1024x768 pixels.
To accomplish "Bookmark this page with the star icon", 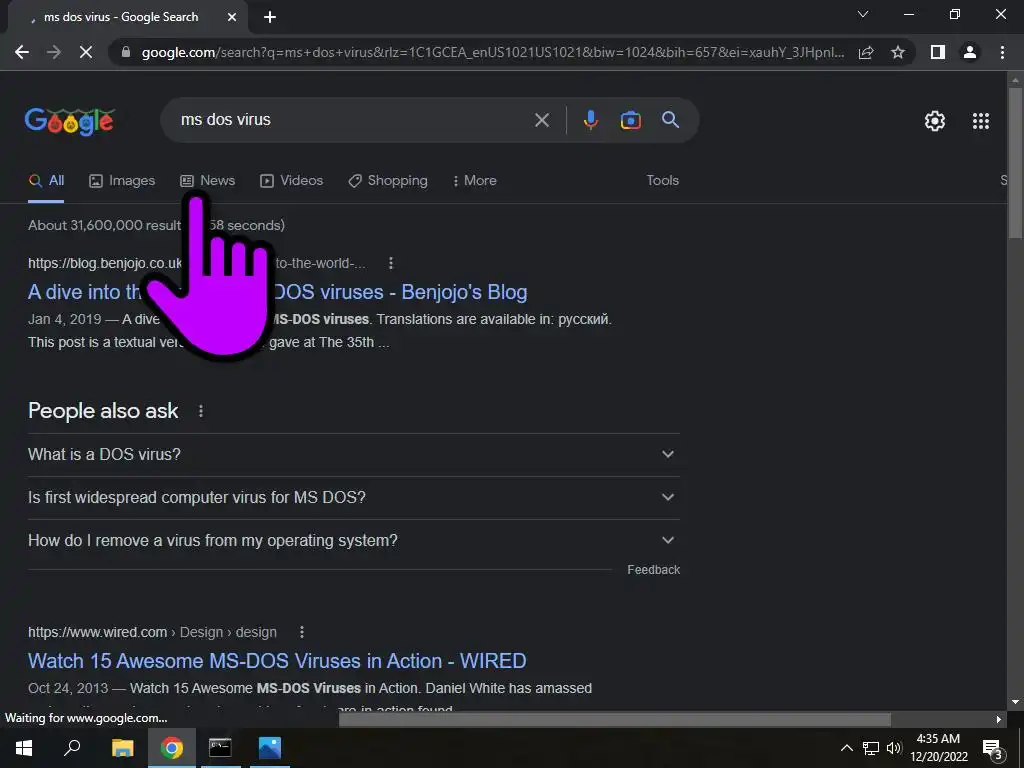I will 898,52.
